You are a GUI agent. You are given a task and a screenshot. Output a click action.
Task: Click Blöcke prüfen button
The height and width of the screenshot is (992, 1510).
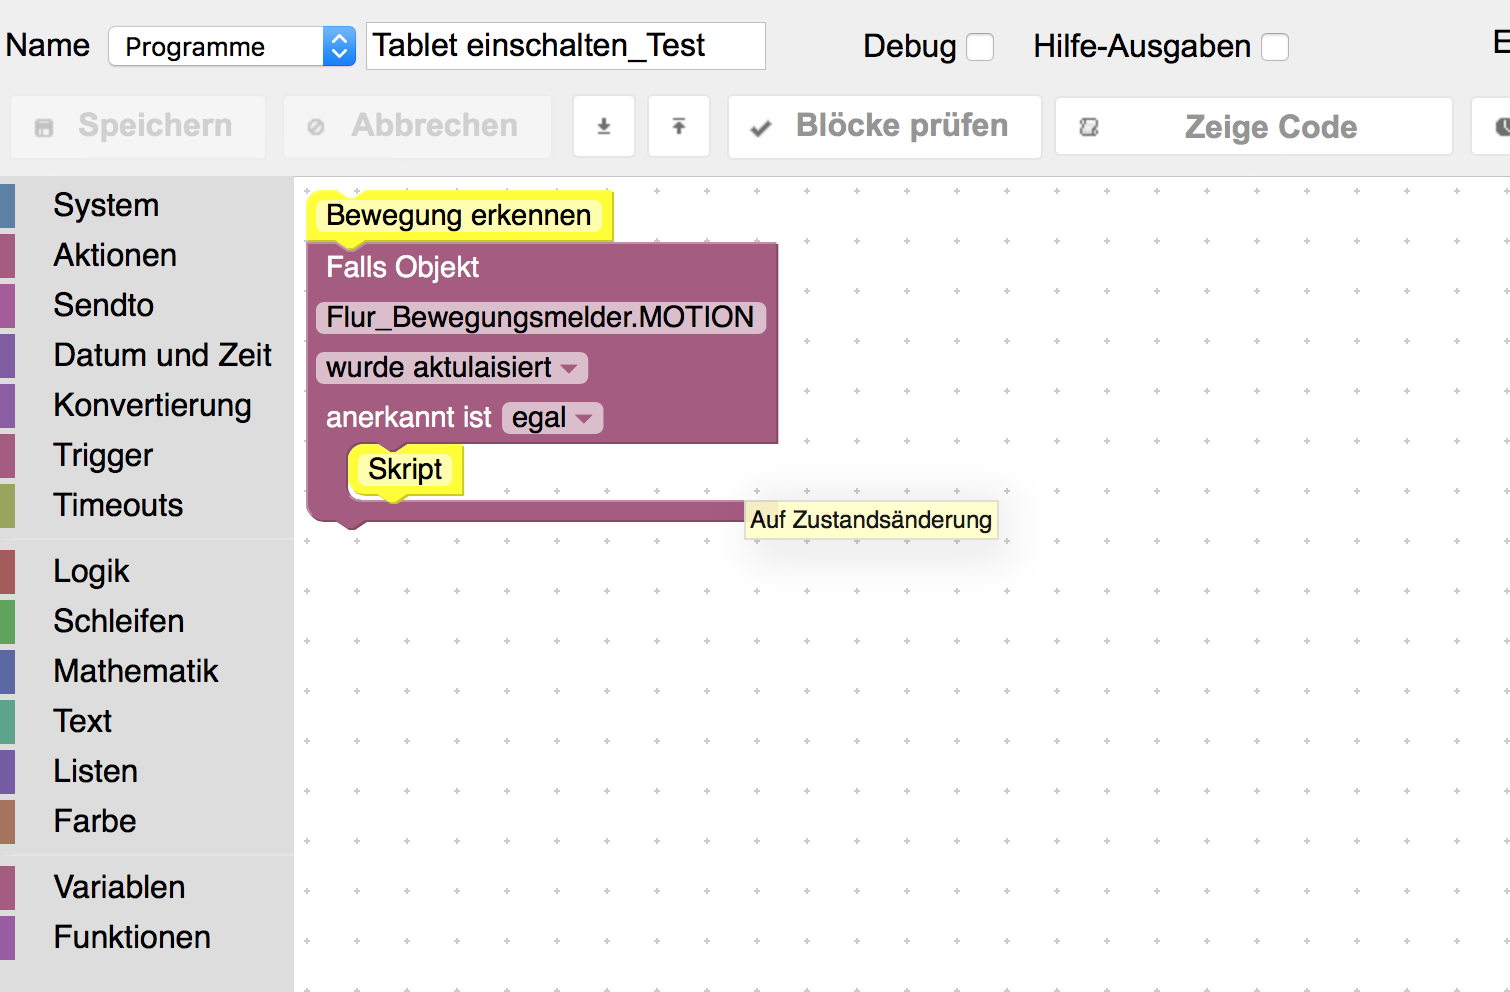pos(885,127)
